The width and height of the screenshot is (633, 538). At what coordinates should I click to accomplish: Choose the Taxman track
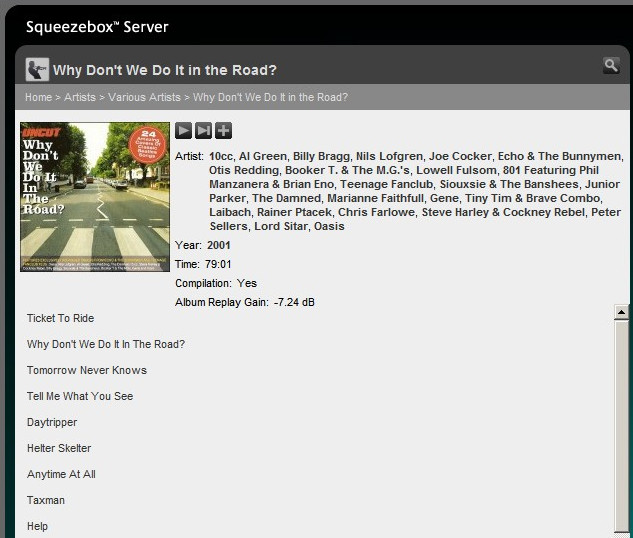[46, 500]
